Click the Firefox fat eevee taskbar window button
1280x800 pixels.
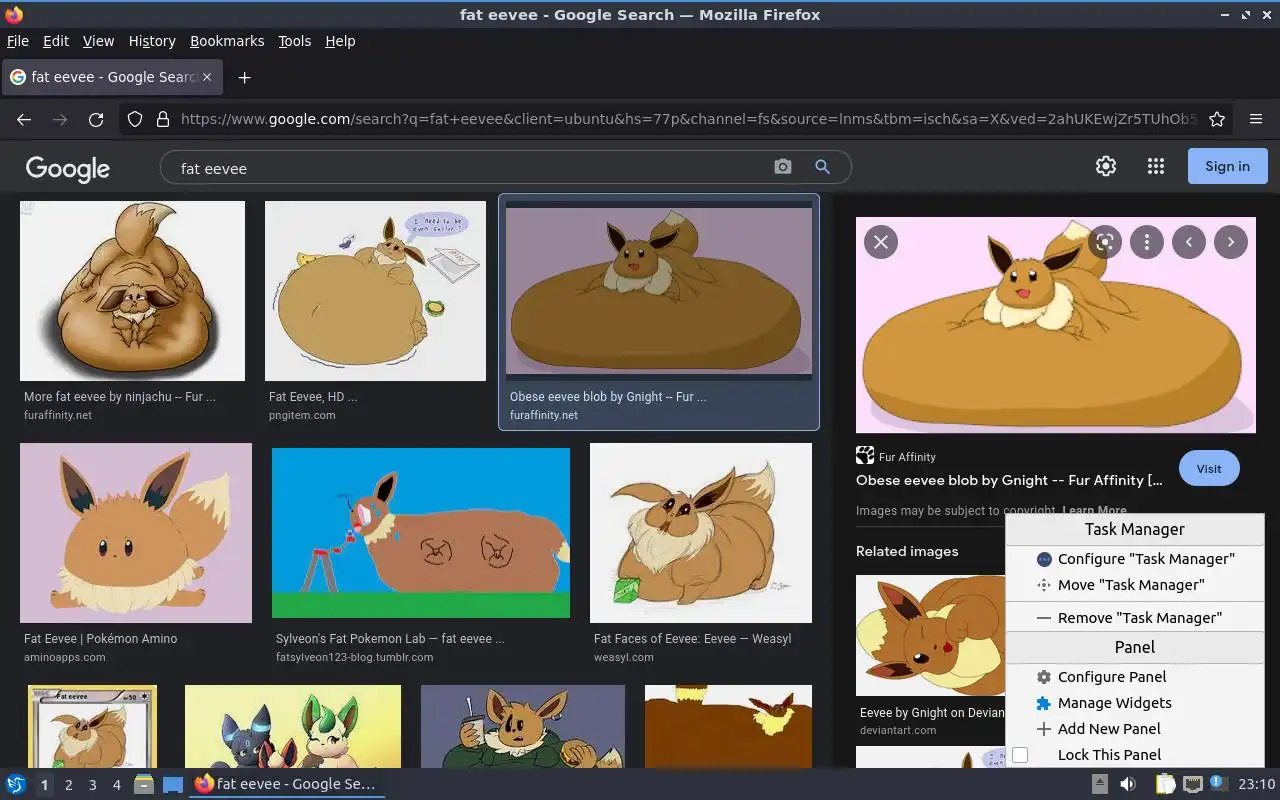point(287,784)
